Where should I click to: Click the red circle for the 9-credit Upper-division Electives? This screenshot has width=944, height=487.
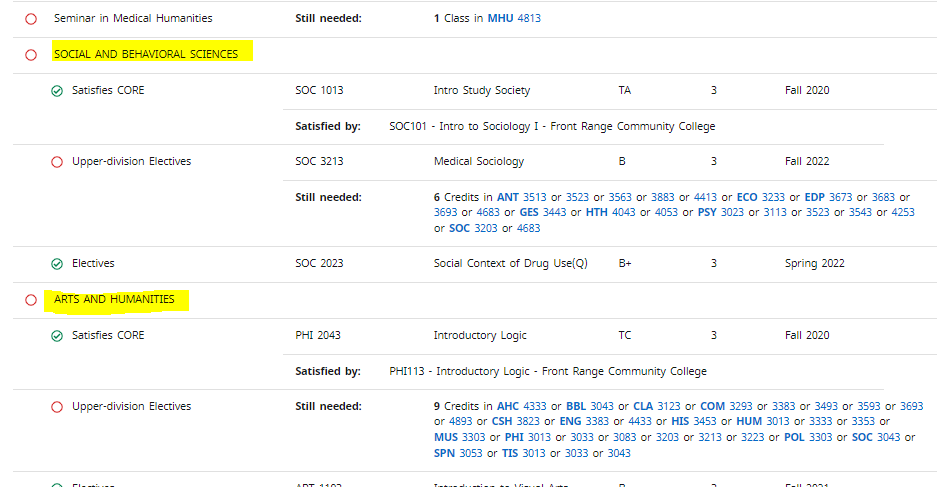[x=57, y=407]
